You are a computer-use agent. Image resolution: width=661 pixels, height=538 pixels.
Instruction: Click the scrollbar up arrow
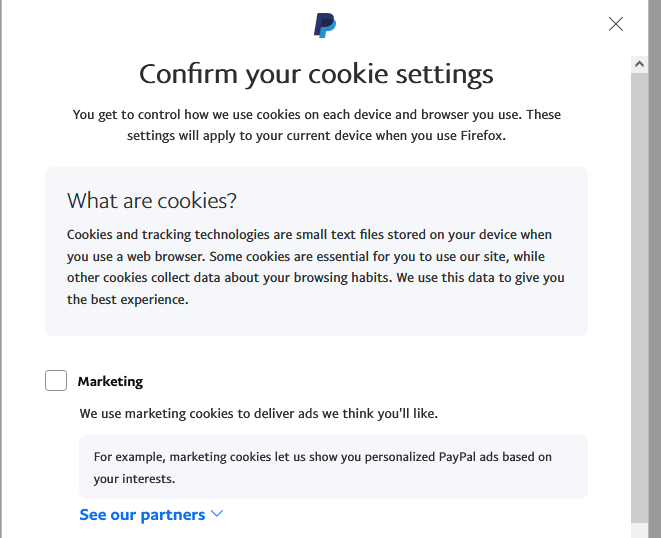[640, 63]
